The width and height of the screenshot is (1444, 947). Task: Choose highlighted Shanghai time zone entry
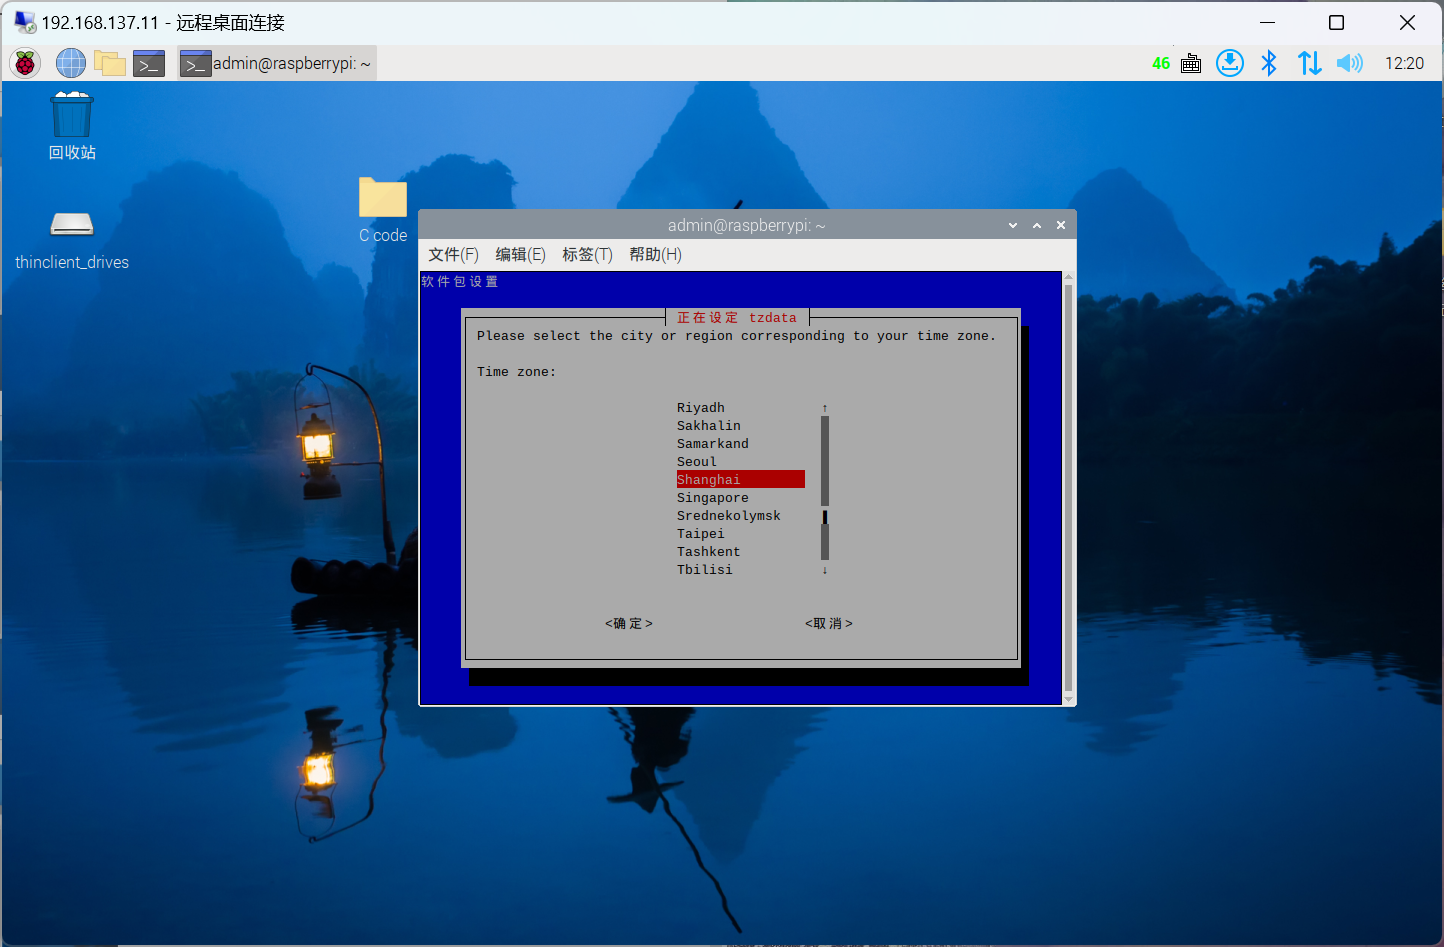tap(740, 479)
